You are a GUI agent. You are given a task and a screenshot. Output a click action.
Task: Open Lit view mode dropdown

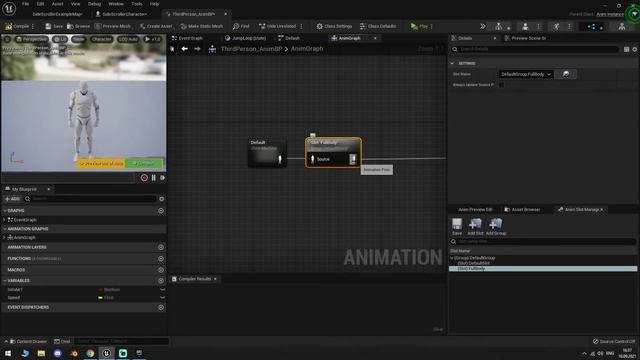click(x=60, y=39)
